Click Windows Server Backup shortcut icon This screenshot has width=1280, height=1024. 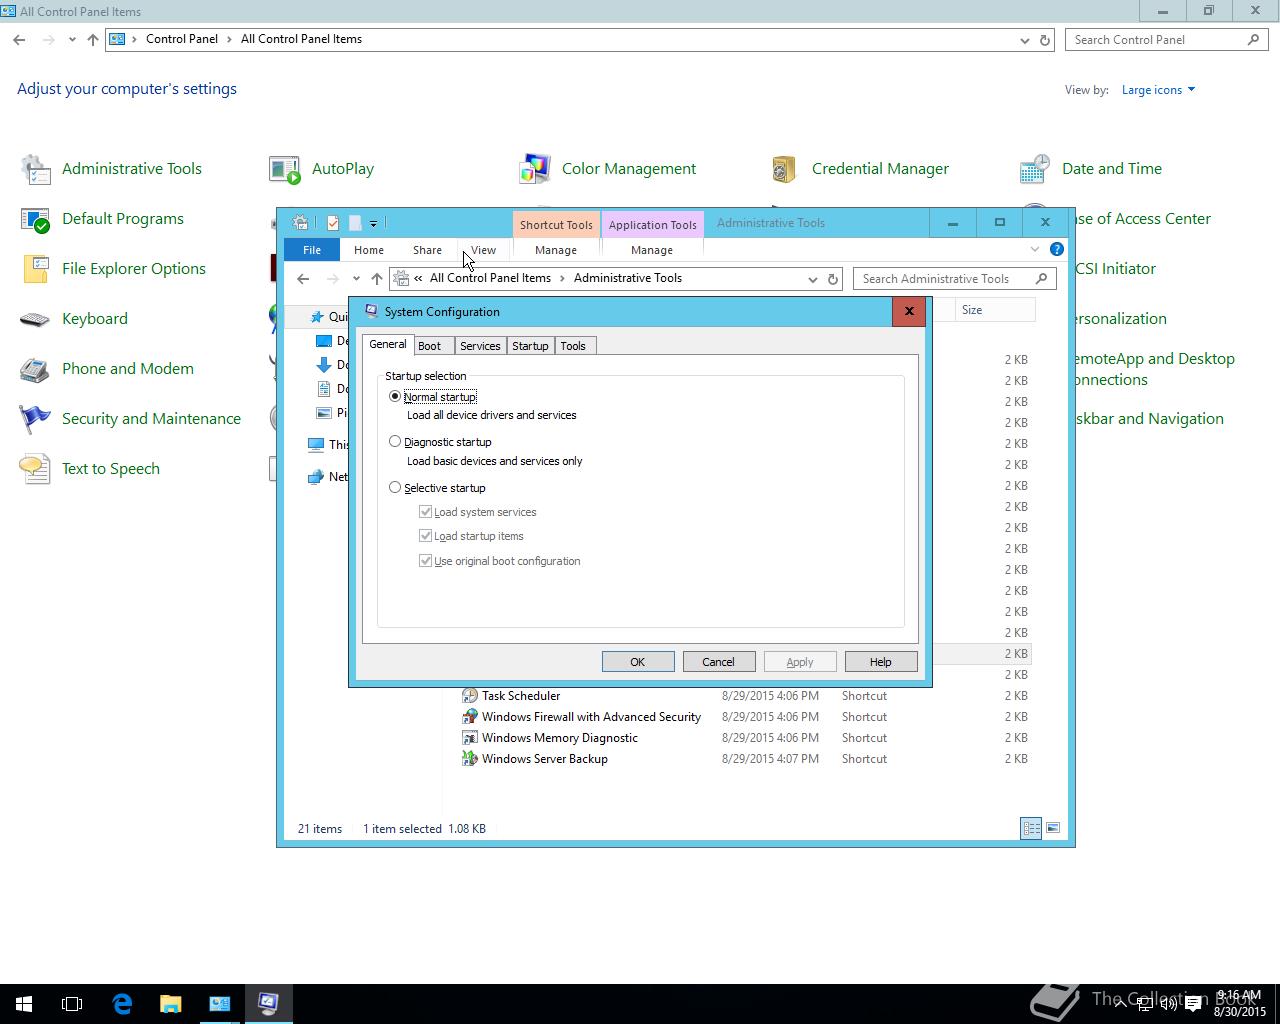click(x=469, y=759)
